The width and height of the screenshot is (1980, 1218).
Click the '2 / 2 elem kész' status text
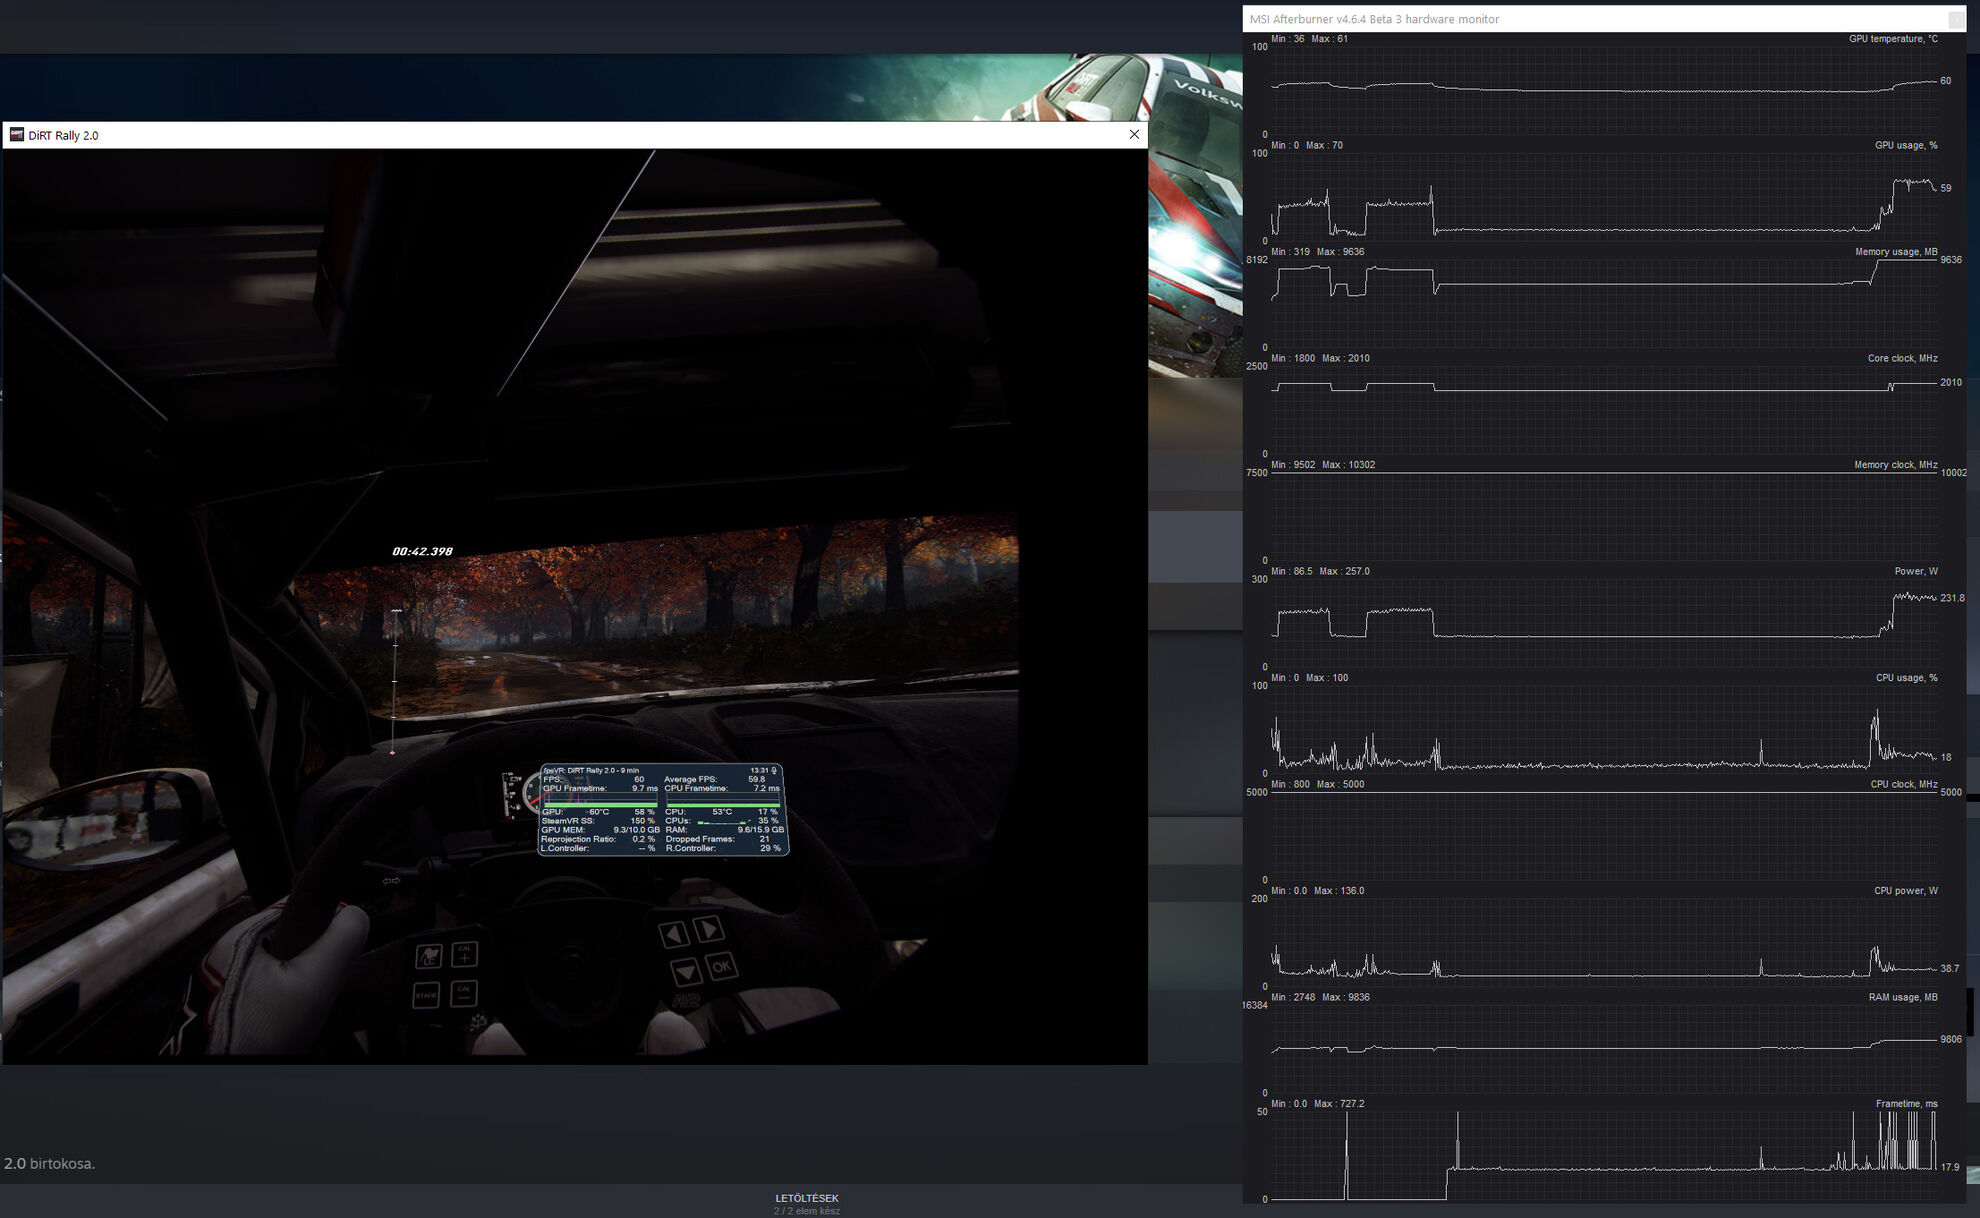point(807,1211)
